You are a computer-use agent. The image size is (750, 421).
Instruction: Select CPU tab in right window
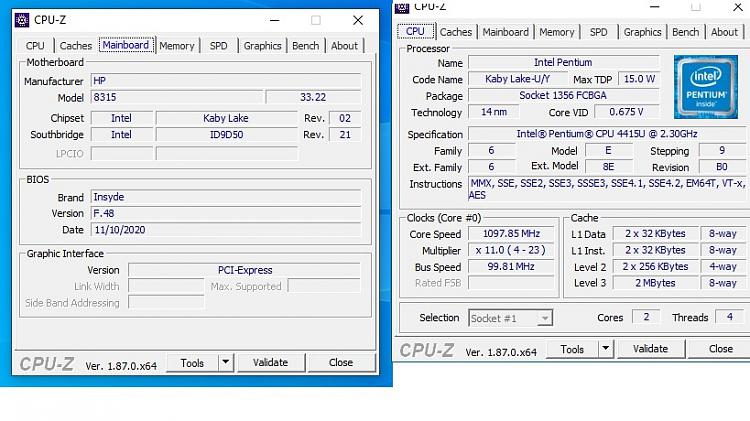click(415, 32)
